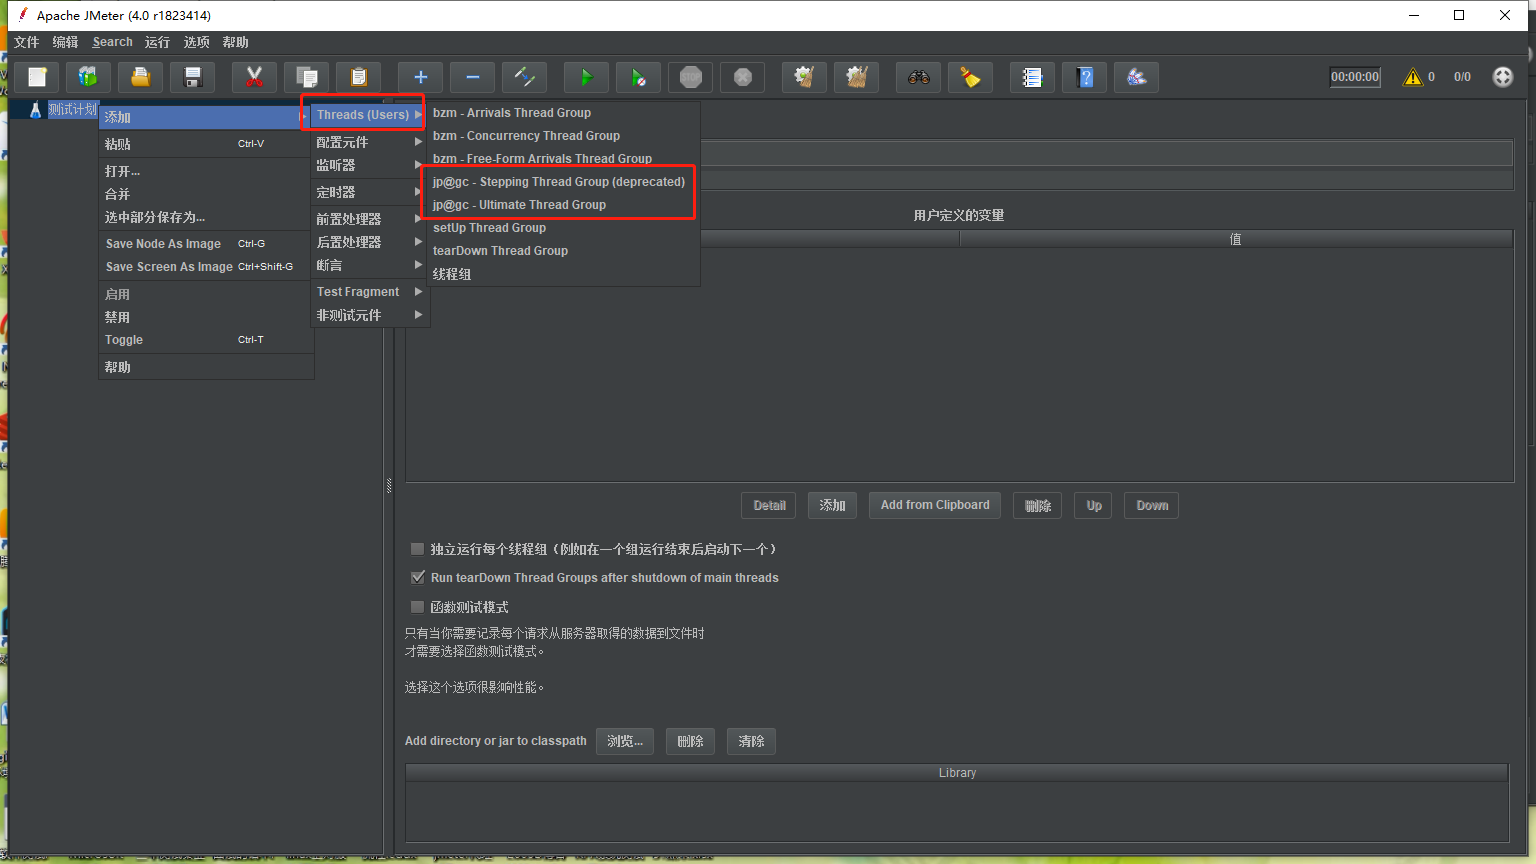This screenshot has height=864, width=1536.
Task: Open the 帮助 menu in menu bar
Action: point(235,42)
